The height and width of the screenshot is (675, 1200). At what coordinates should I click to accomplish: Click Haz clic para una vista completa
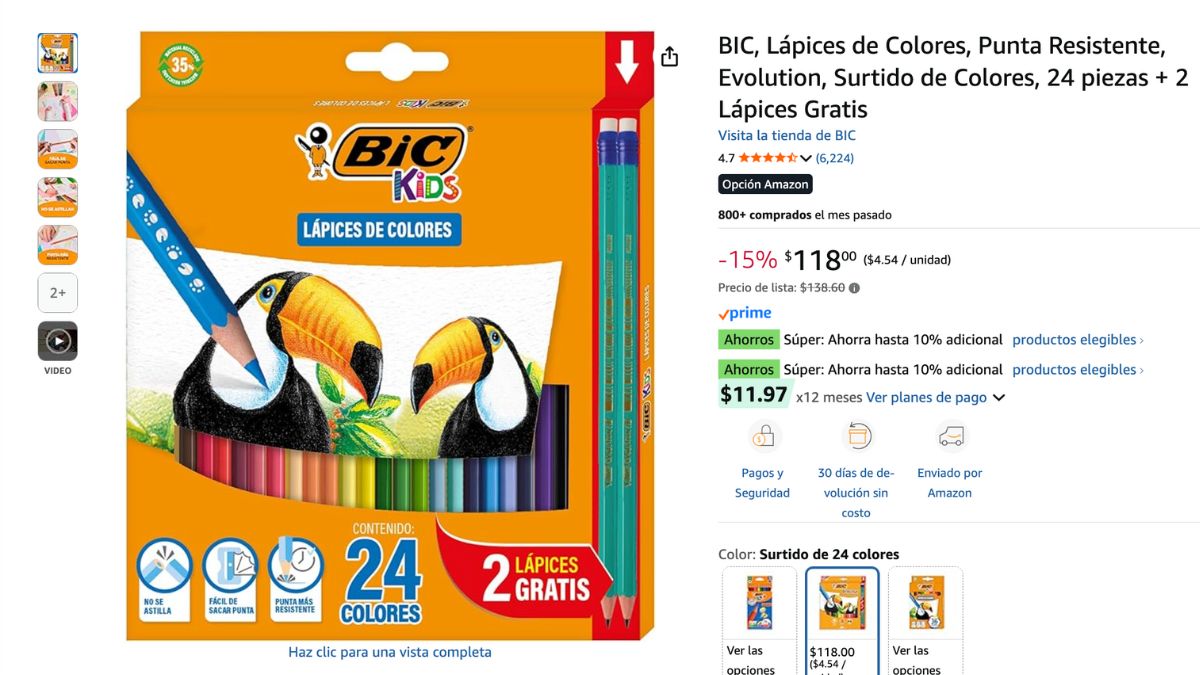click(x=390, y=652)
